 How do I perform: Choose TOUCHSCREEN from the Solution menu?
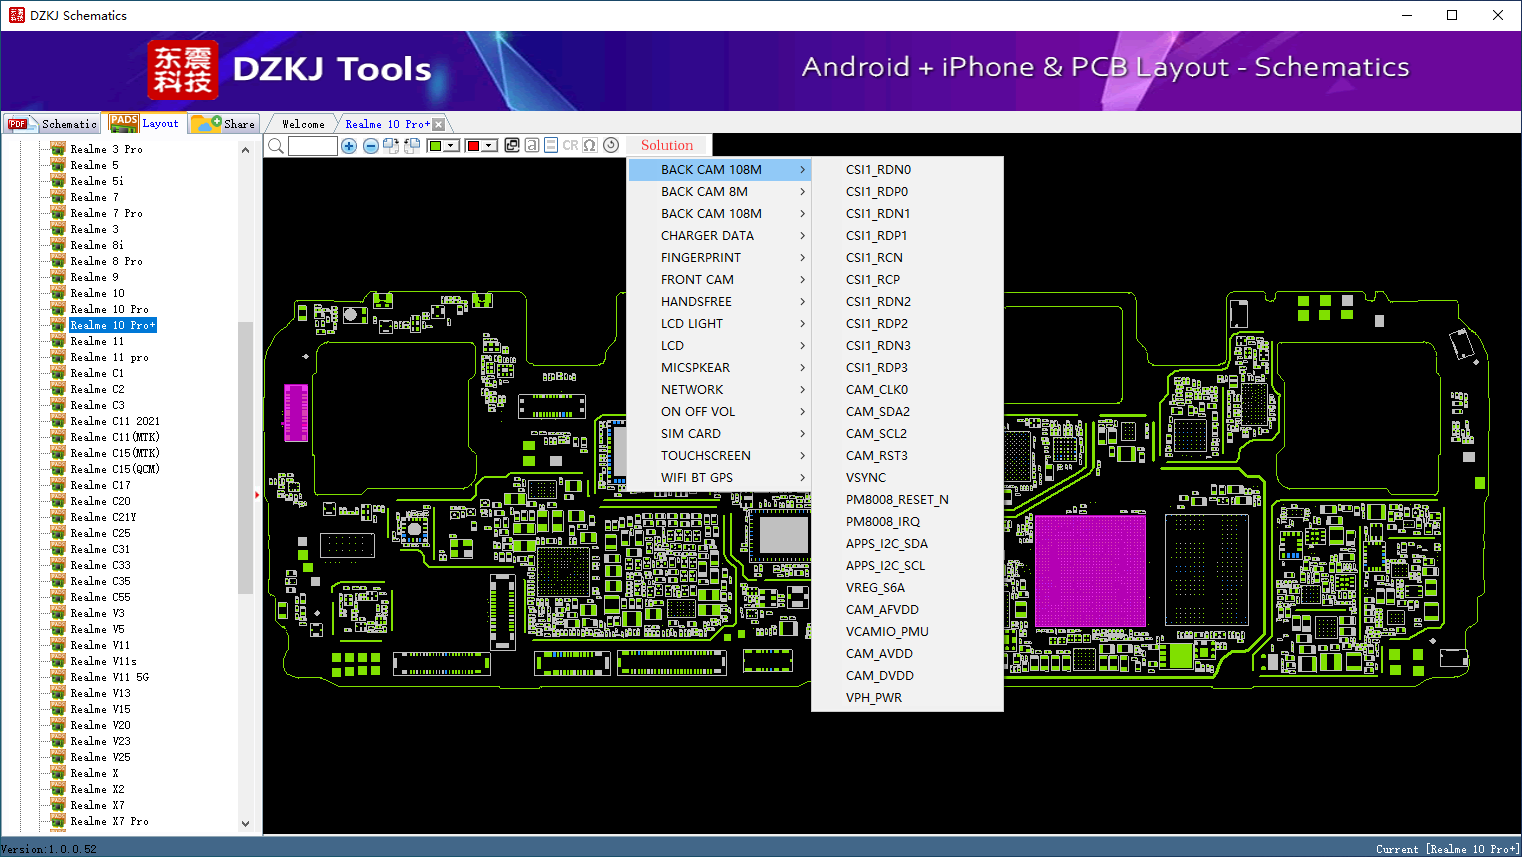point(719,456)
